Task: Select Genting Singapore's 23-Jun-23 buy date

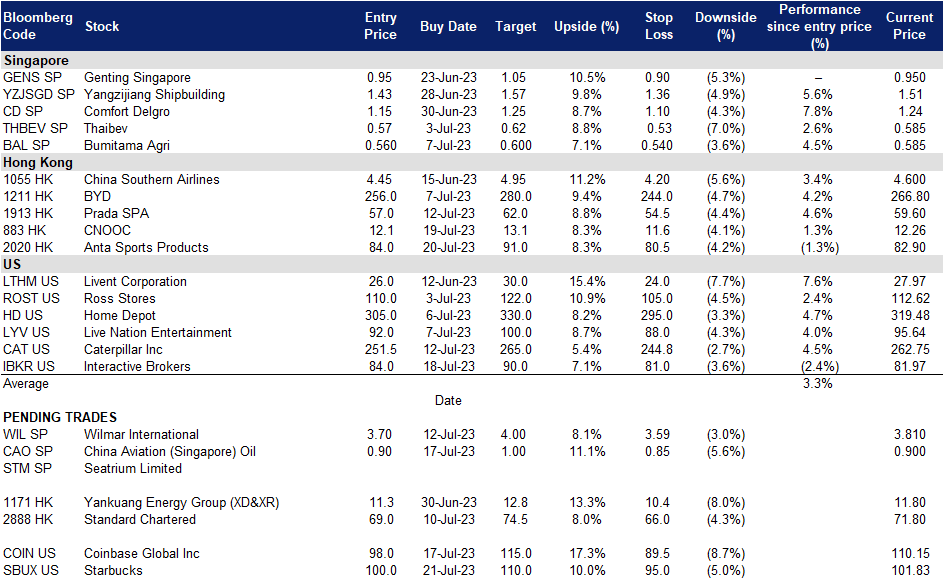Action: pyautogui.click(x=449, y=78)
